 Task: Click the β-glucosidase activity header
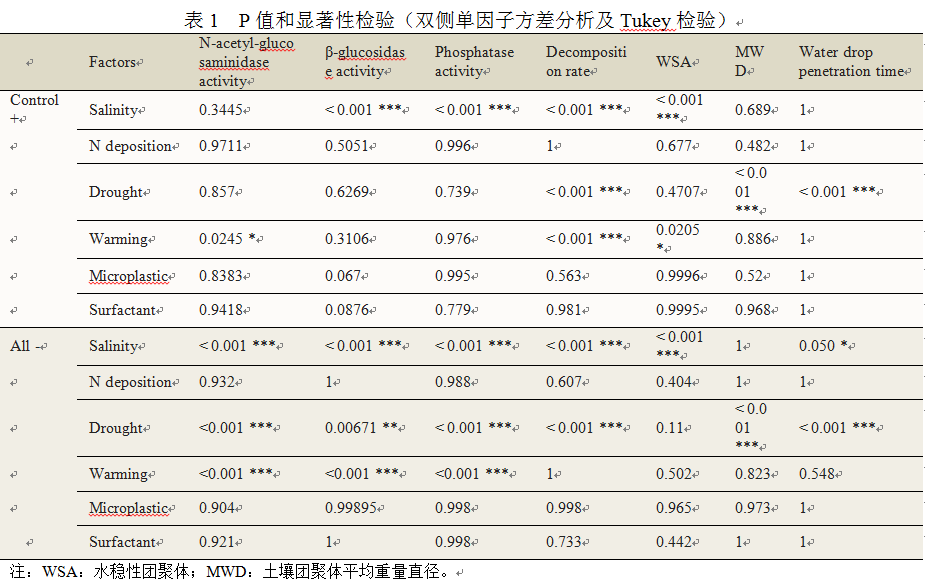365,62
